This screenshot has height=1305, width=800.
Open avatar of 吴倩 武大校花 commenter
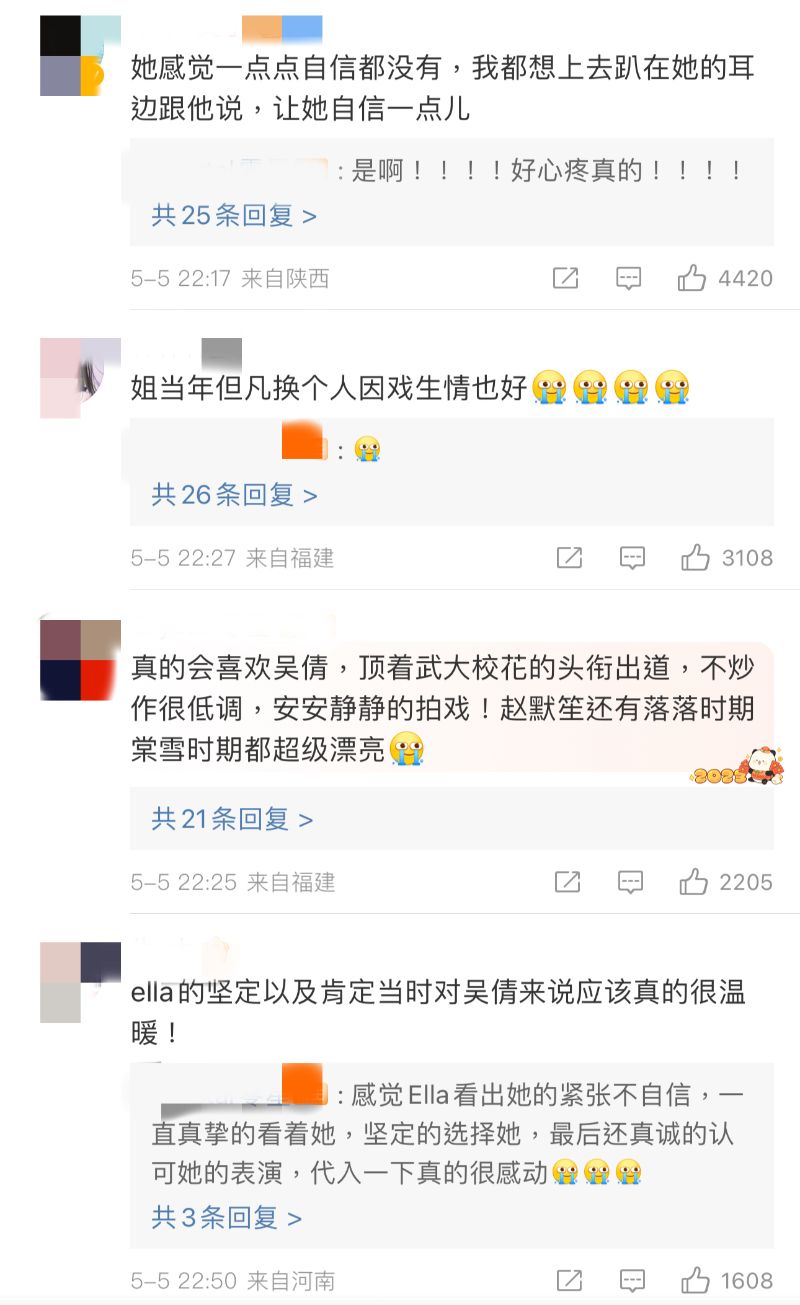[80, 660]
